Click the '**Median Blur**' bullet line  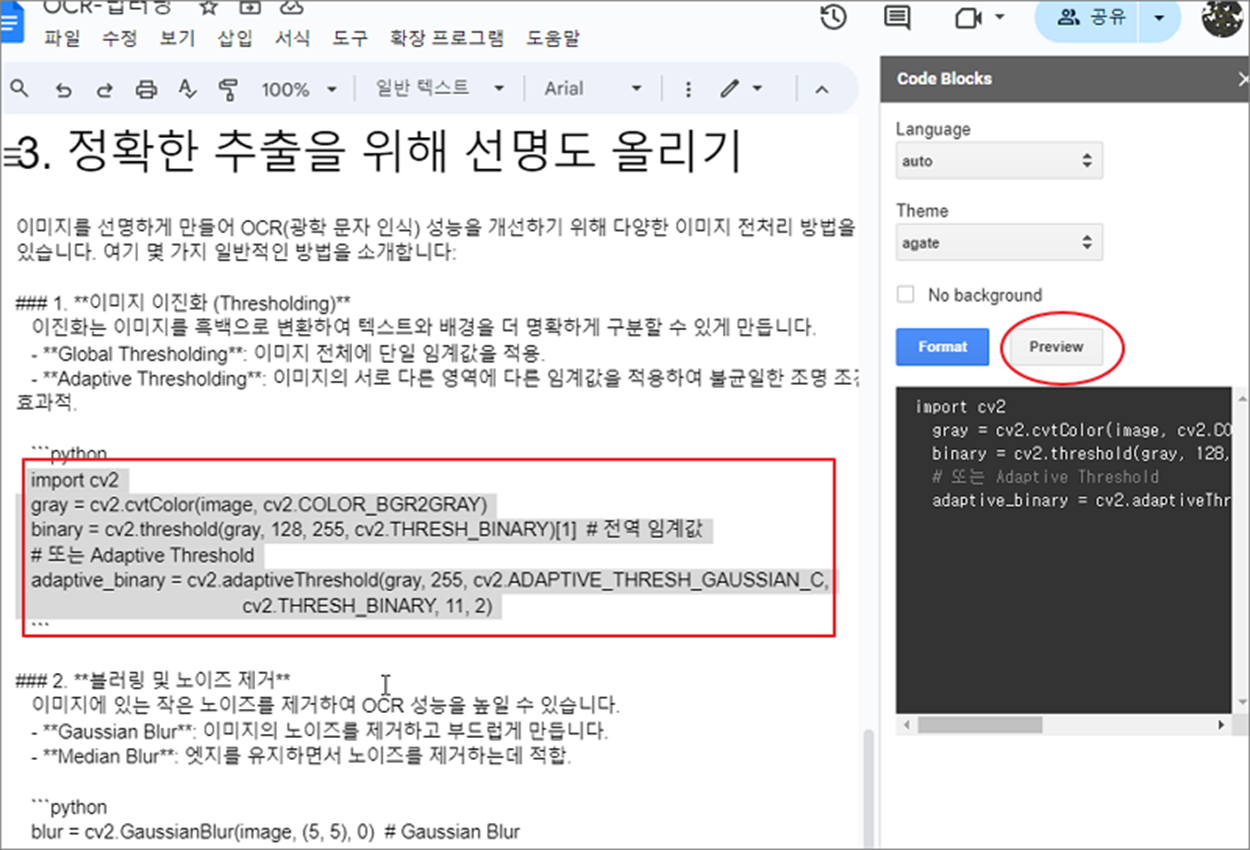click(x=301, y=756)
